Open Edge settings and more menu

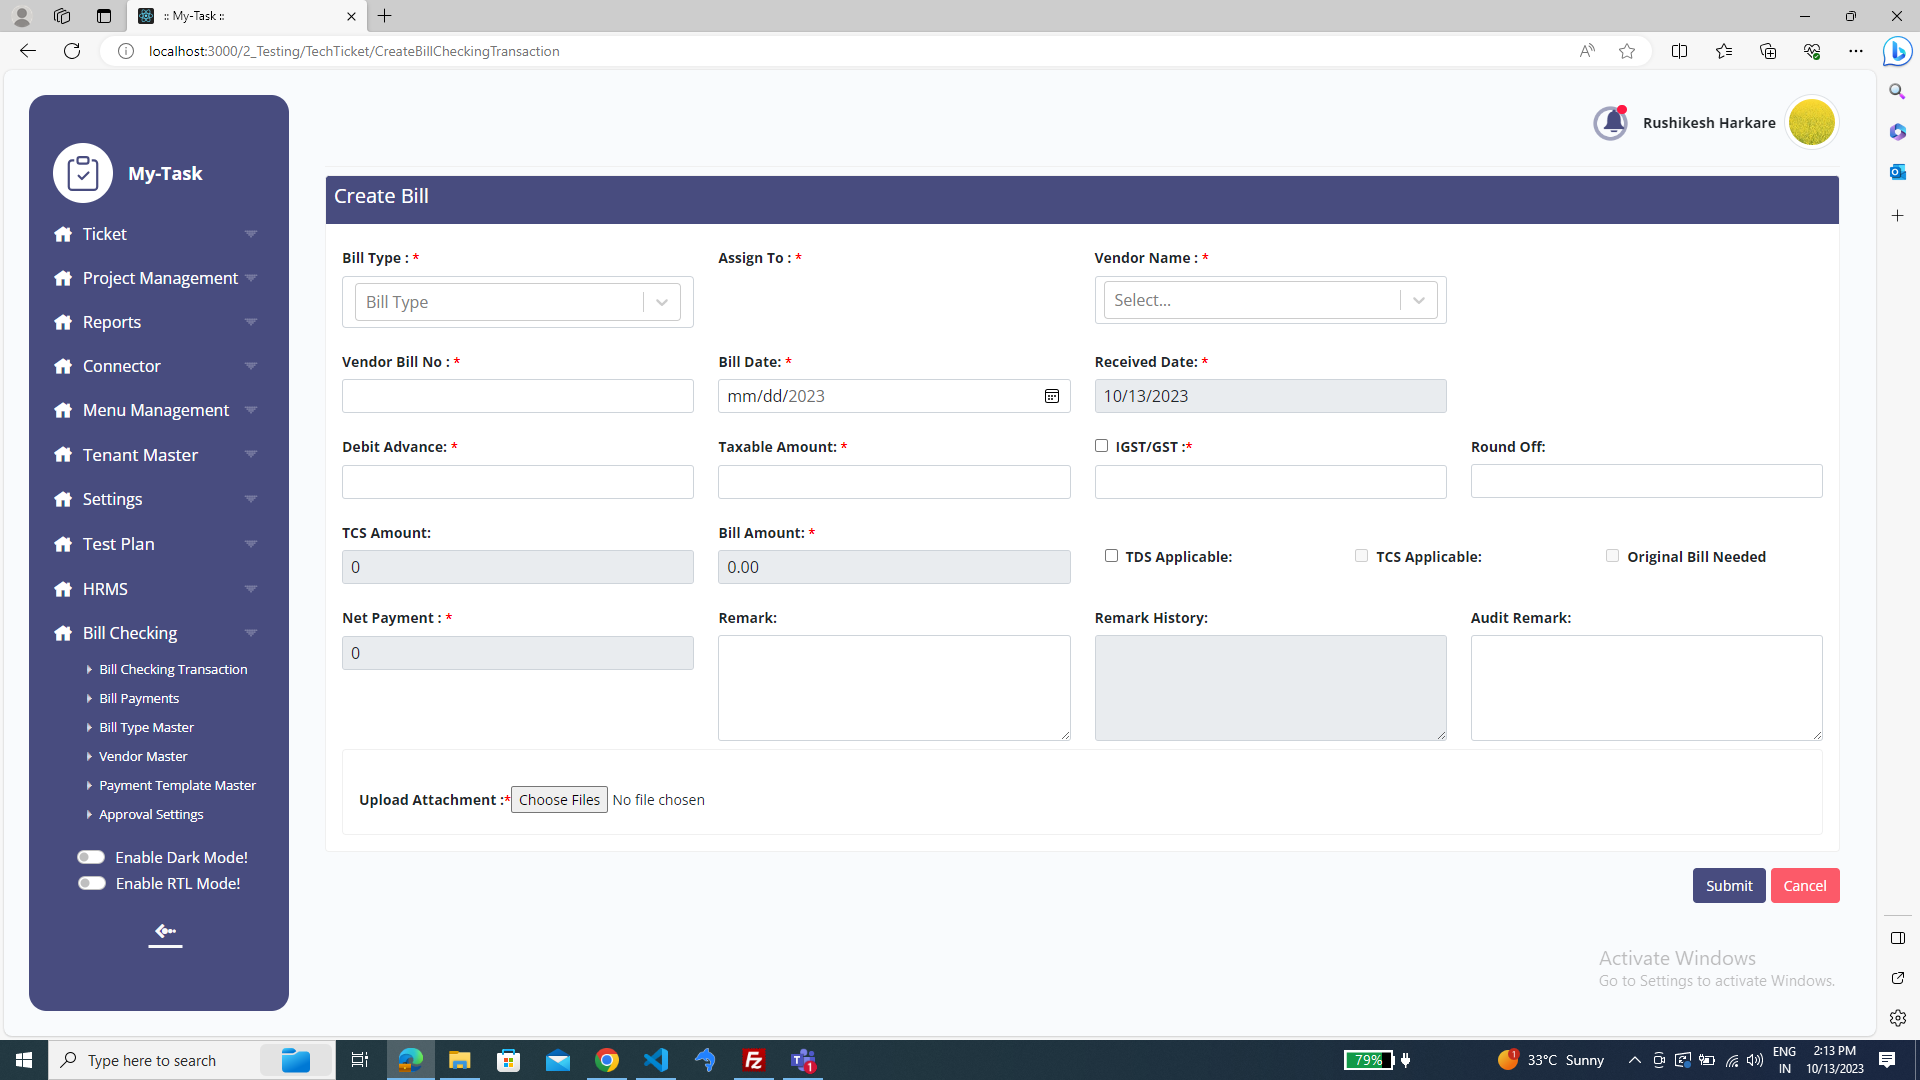(1855, 51)
